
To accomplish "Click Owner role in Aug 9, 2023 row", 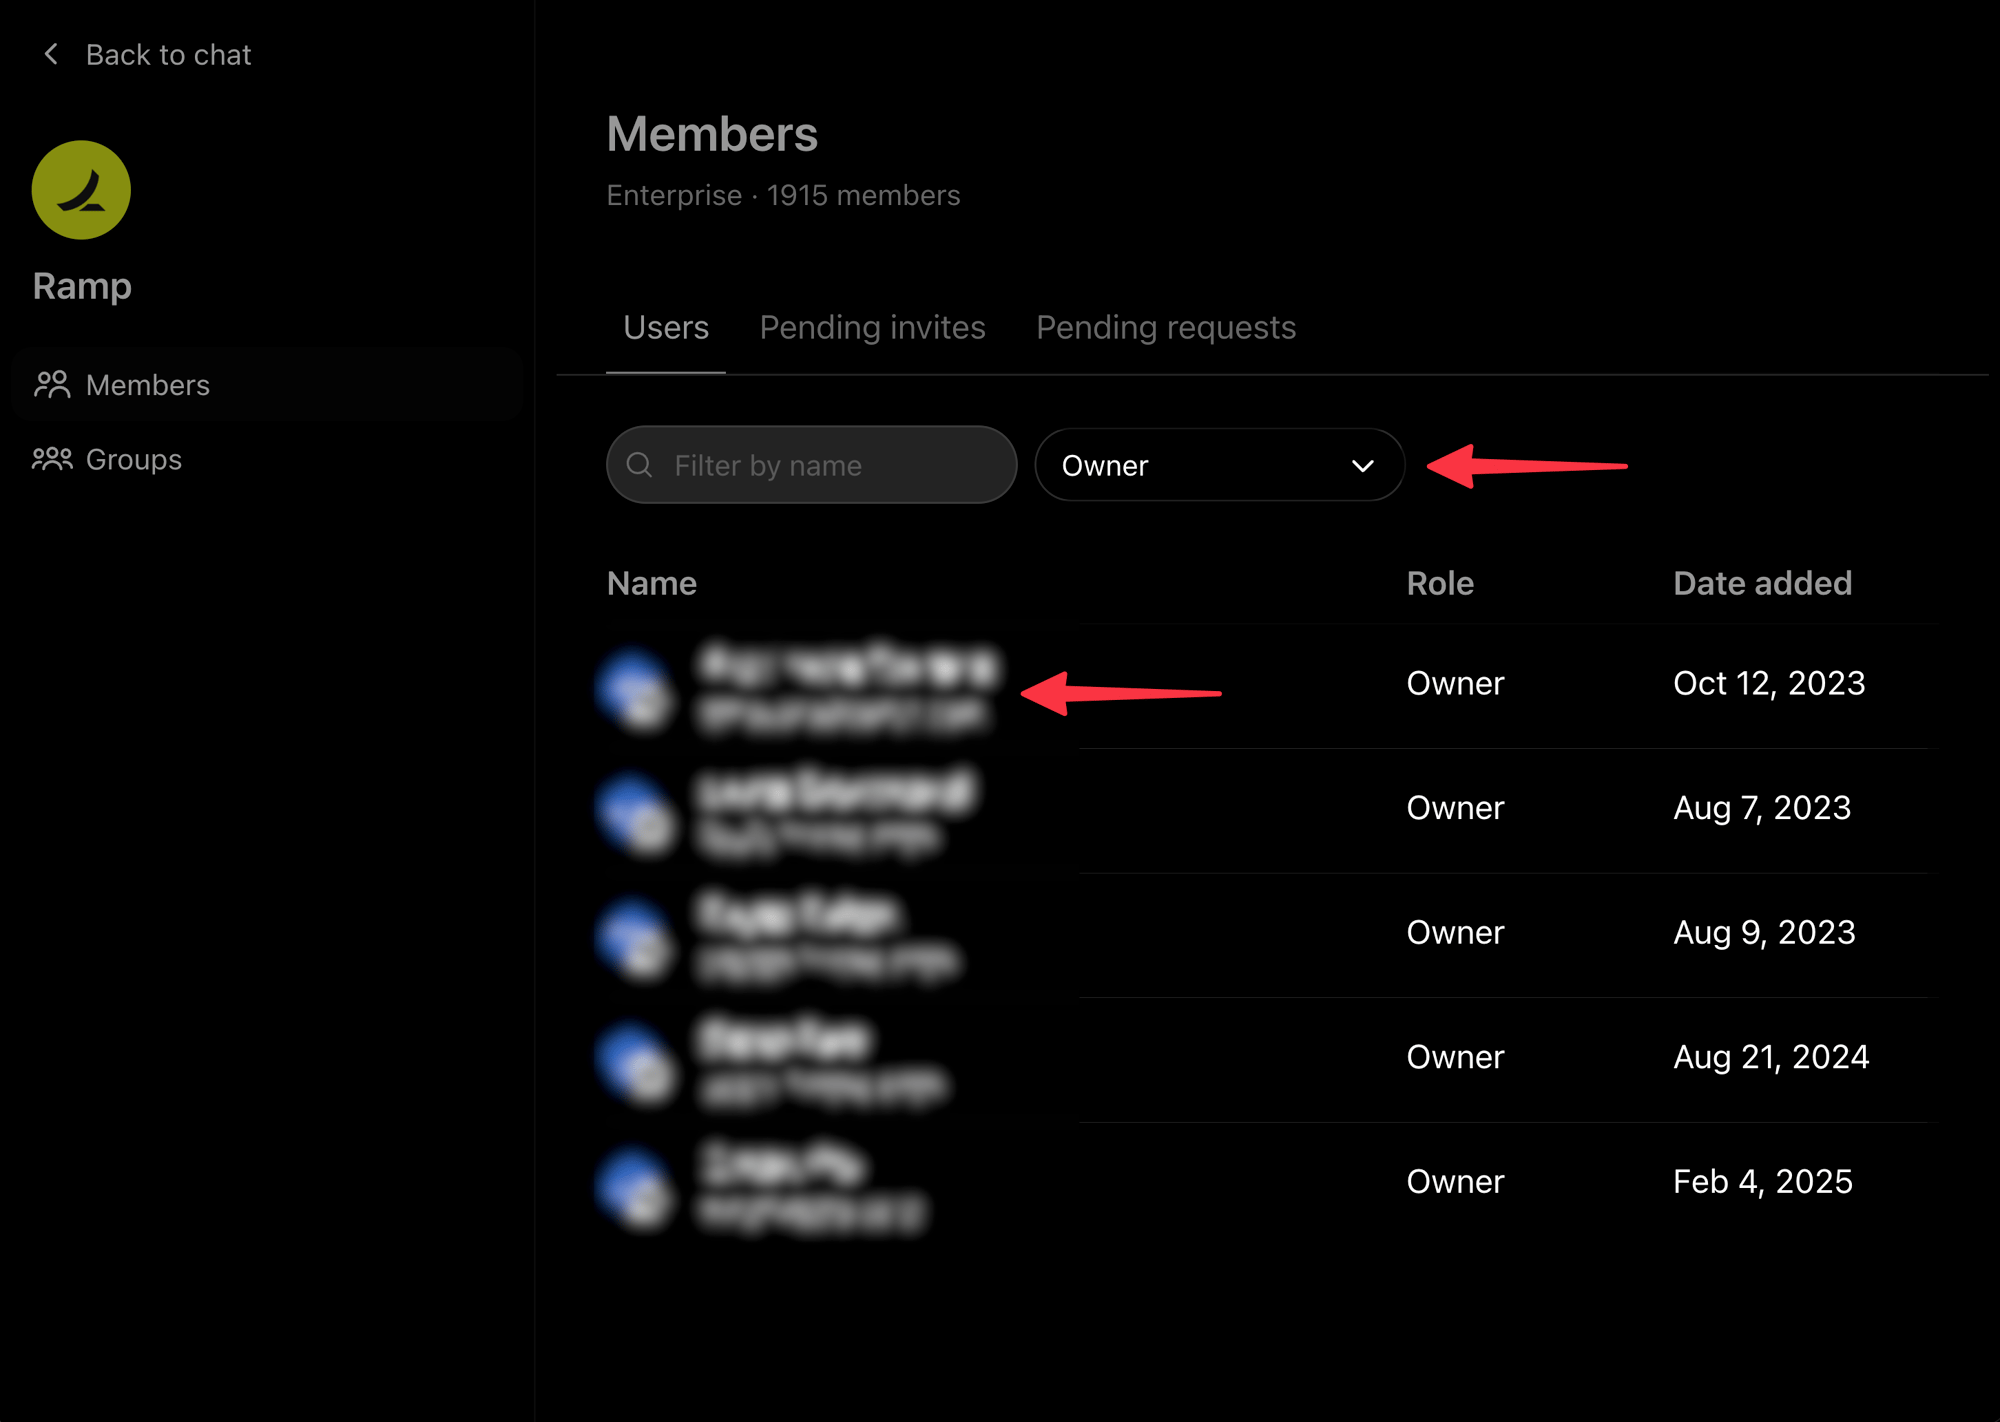I will (x=1455, y=932).
